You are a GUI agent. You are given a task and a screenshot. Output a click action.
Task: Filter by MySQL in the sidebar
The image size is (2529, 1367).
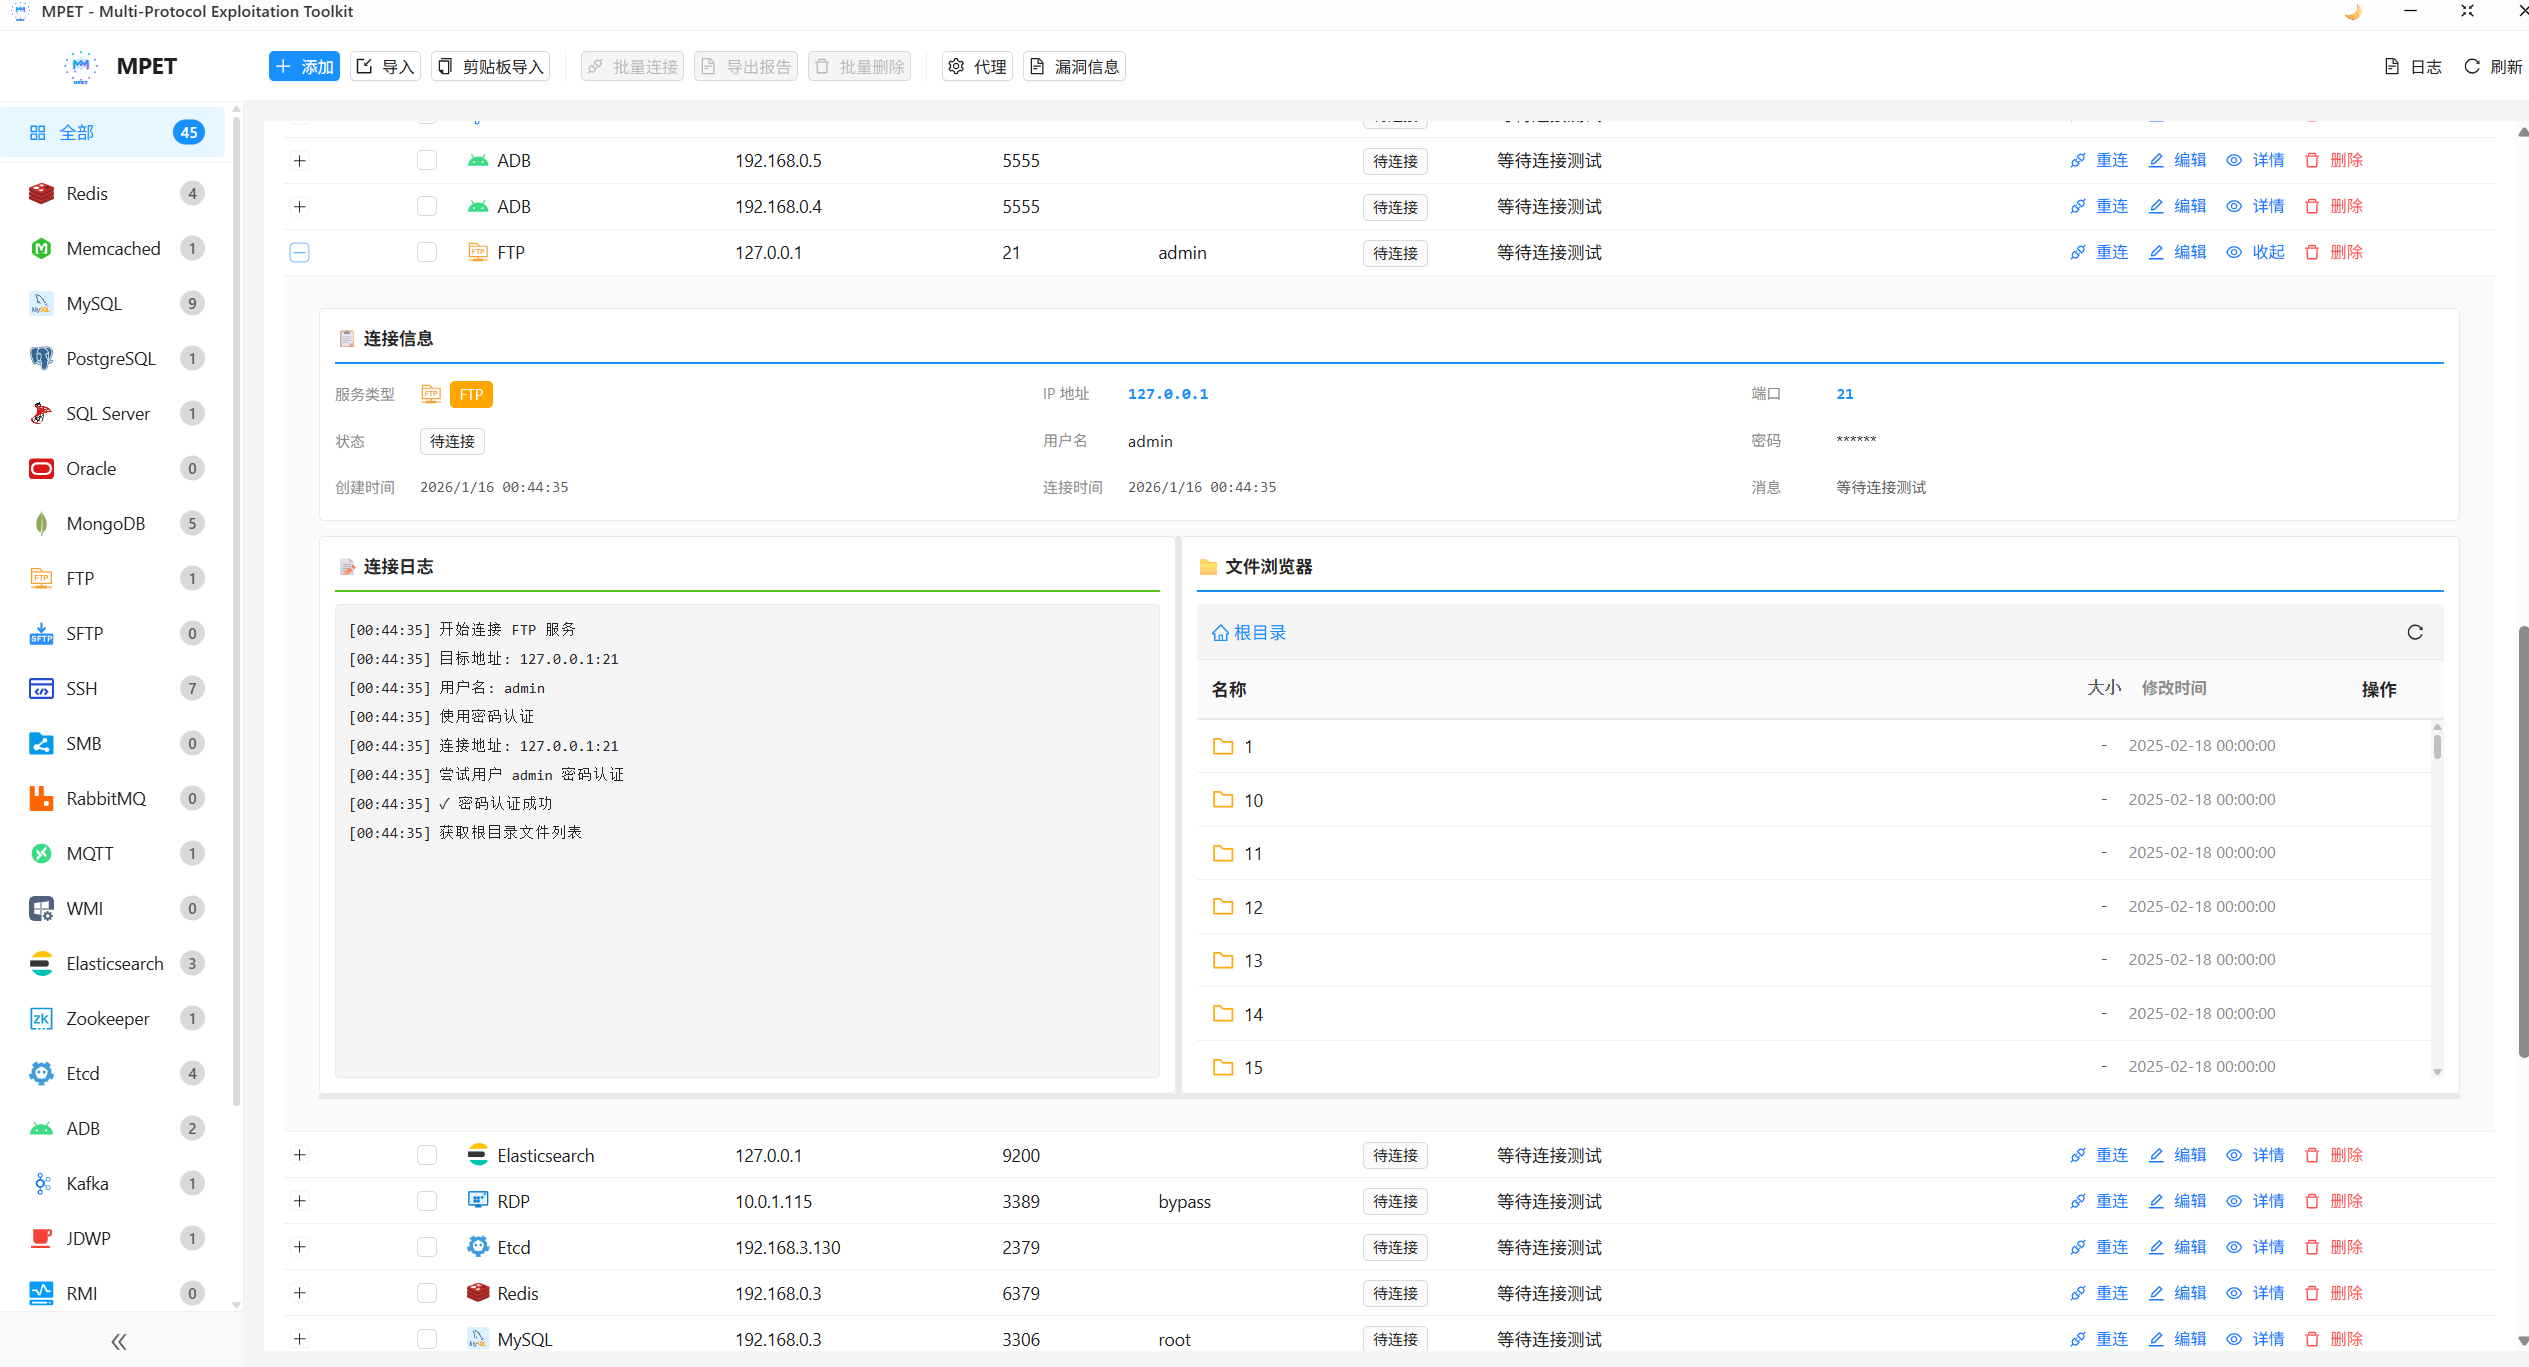coord(94,303)
